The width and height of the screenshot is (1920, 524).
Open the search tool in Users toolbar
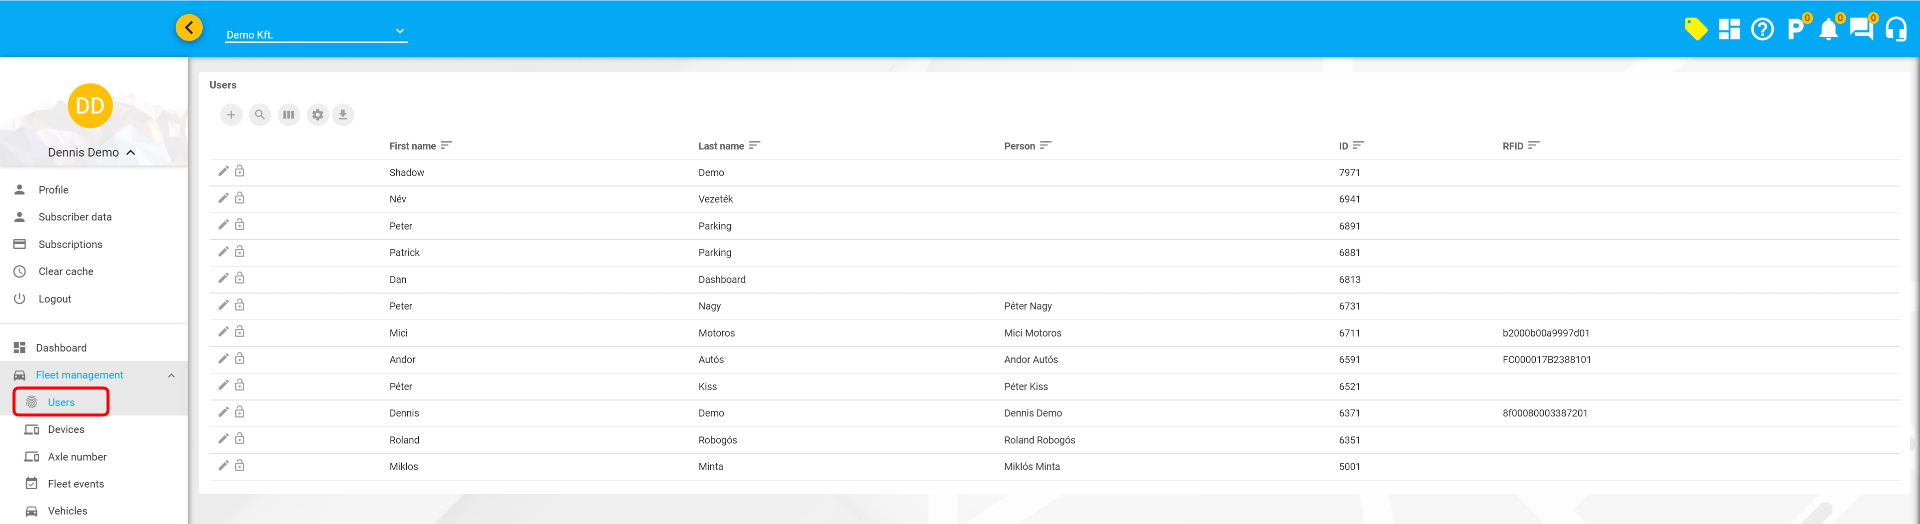[260, 115]
